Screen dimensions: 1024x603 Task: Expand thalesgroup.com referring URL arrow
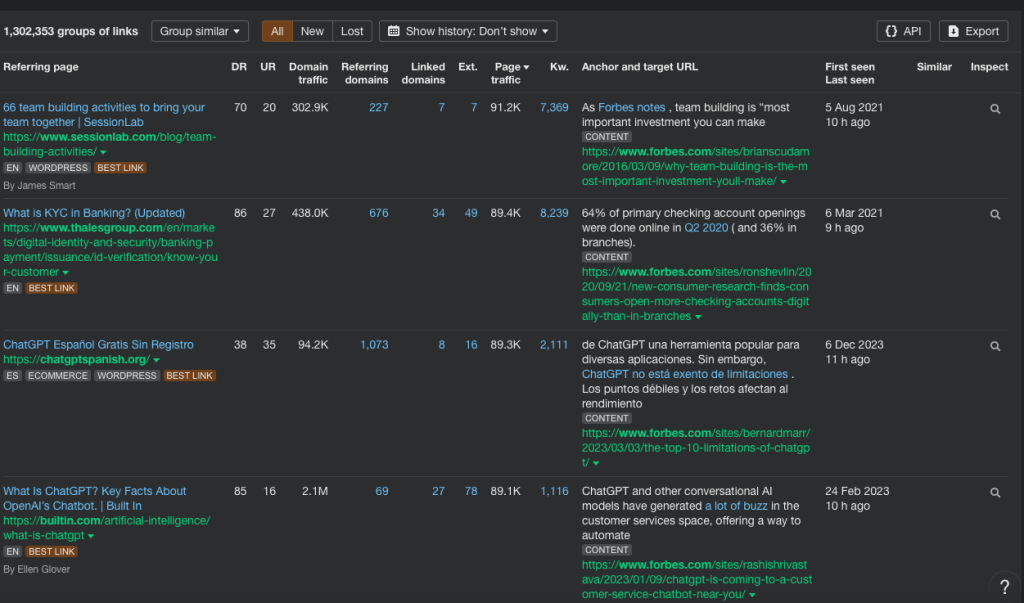click(x=65, y=272)
